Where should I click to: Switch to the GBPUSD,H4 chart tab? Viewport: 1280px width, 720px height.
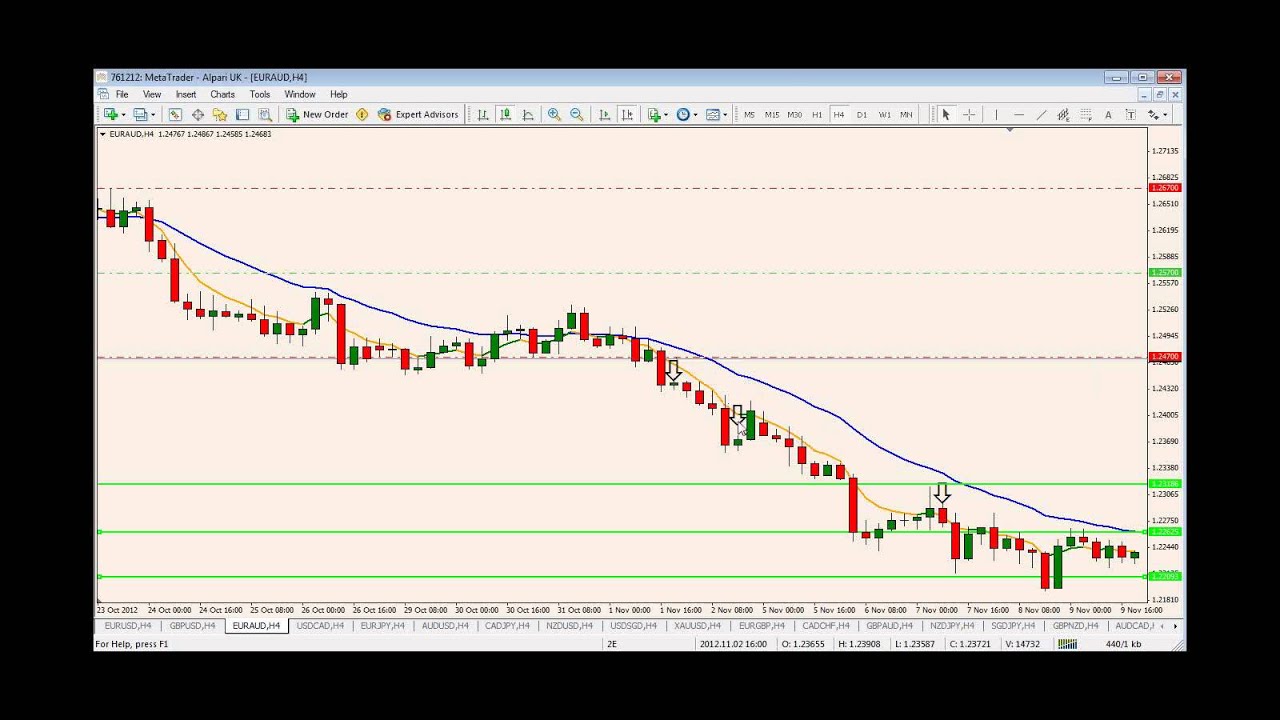click(192, 626)
